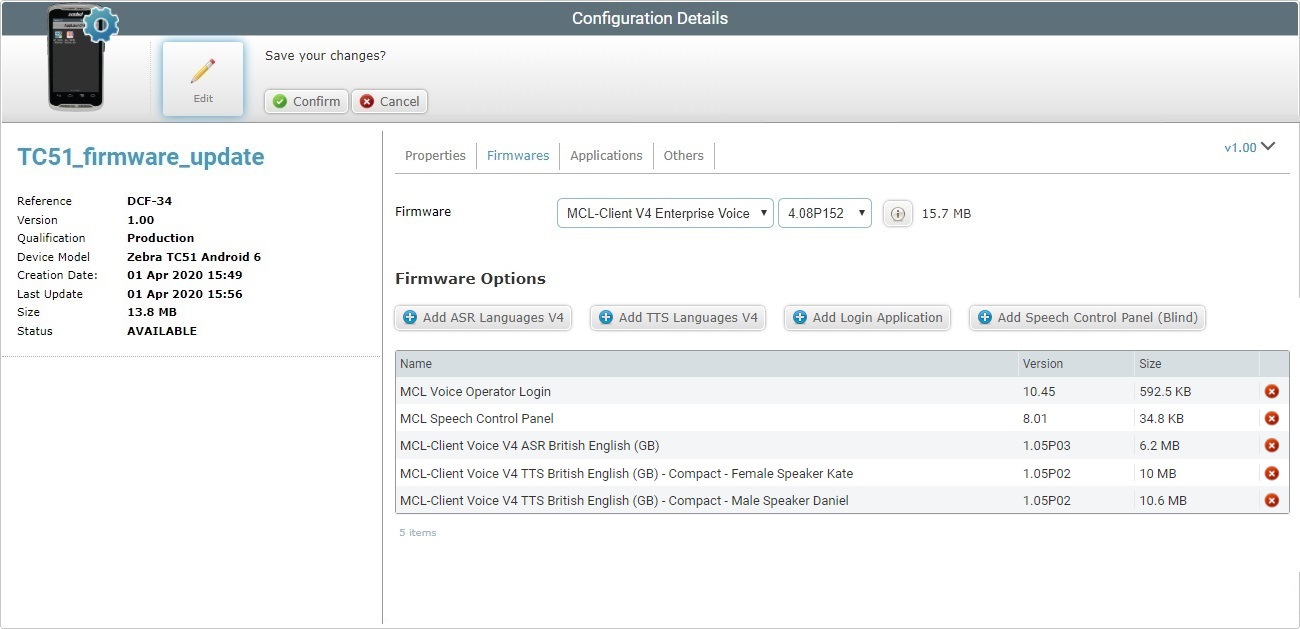Click the plus icon on Add TTS Languages V4
Viewport: 1300px width, 629px height.
click(x=605, y=317)
